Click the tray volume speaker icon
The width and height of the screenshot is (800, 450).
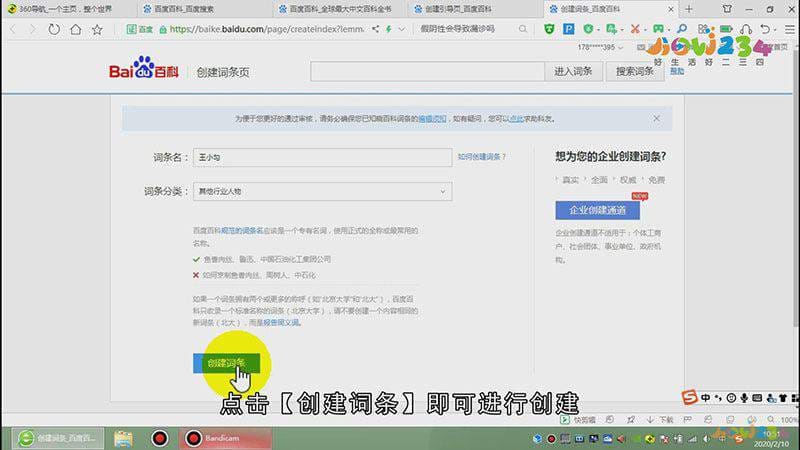click(706, 439)
